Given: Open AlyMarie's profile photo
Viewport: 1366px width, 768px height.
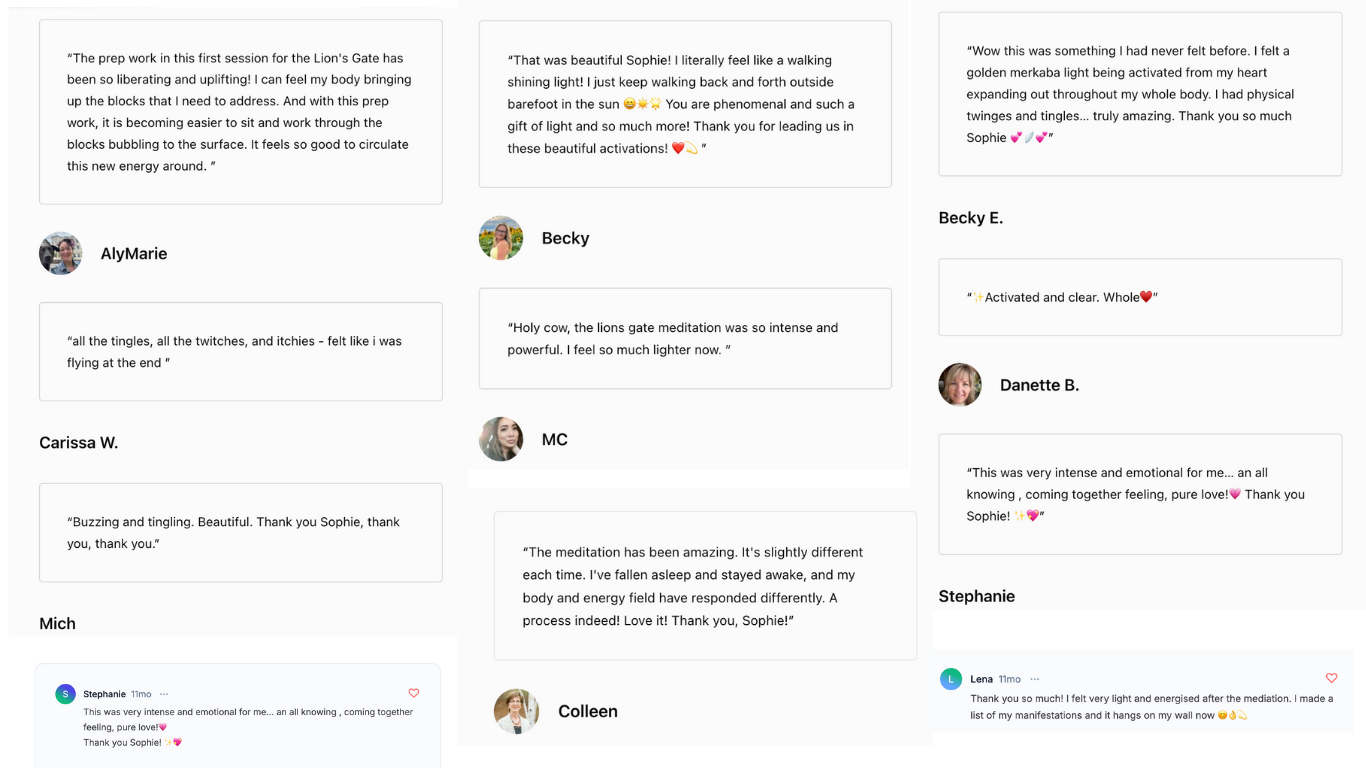Looking at the screenshot, I should tap(61, 253).
